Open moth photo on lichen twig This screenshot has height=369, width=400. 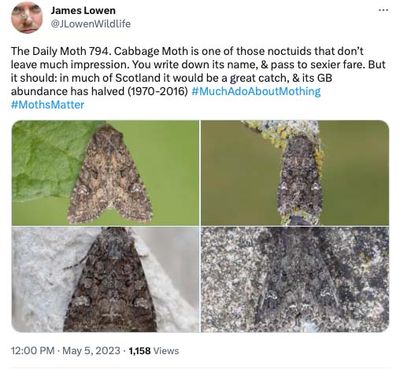coord(295,173)
